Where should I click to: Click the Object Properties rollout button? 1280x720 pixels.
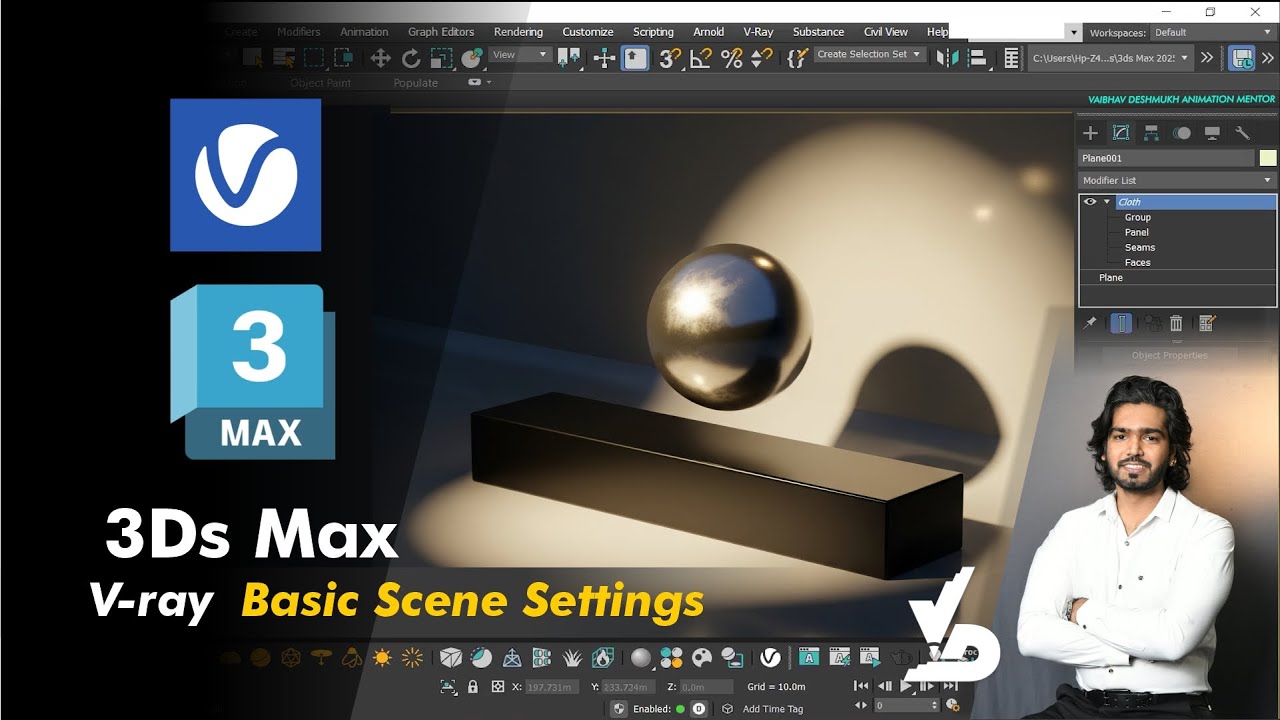[x=1170, y=355]
